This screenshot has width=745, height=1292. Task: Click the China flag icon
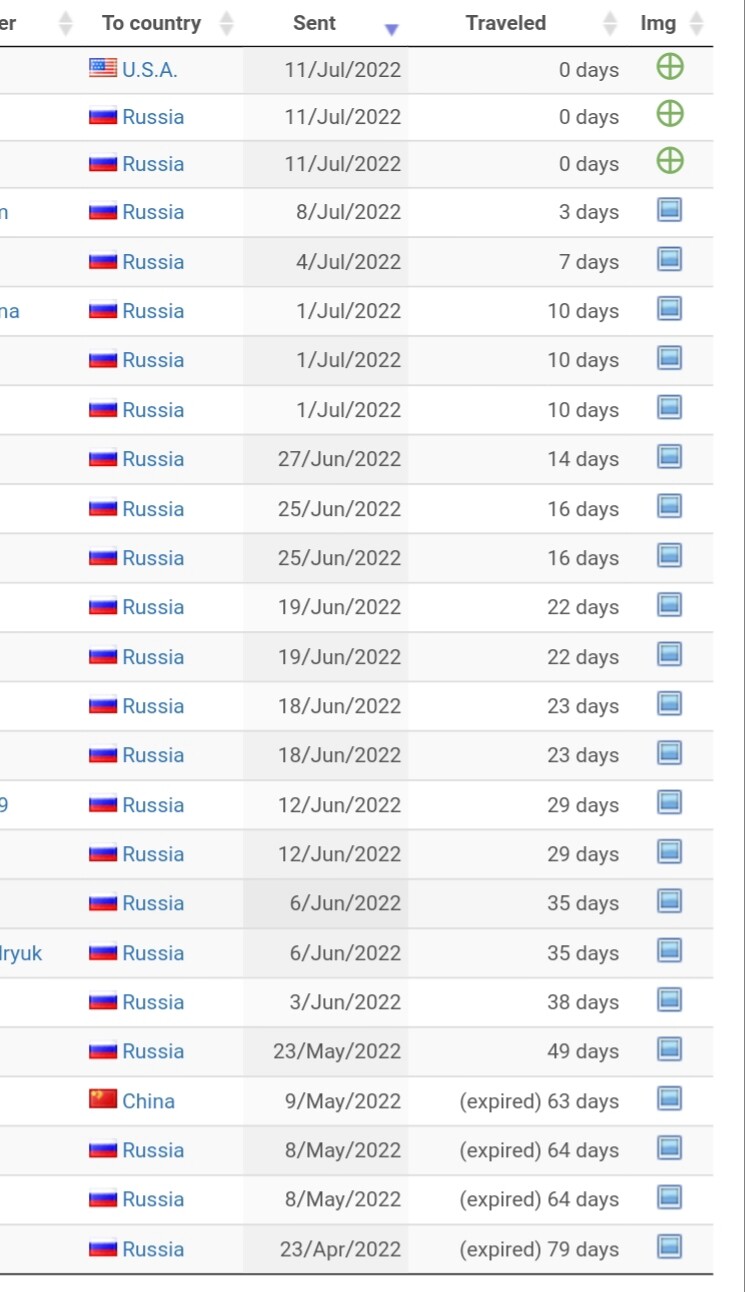(103, 1100)
